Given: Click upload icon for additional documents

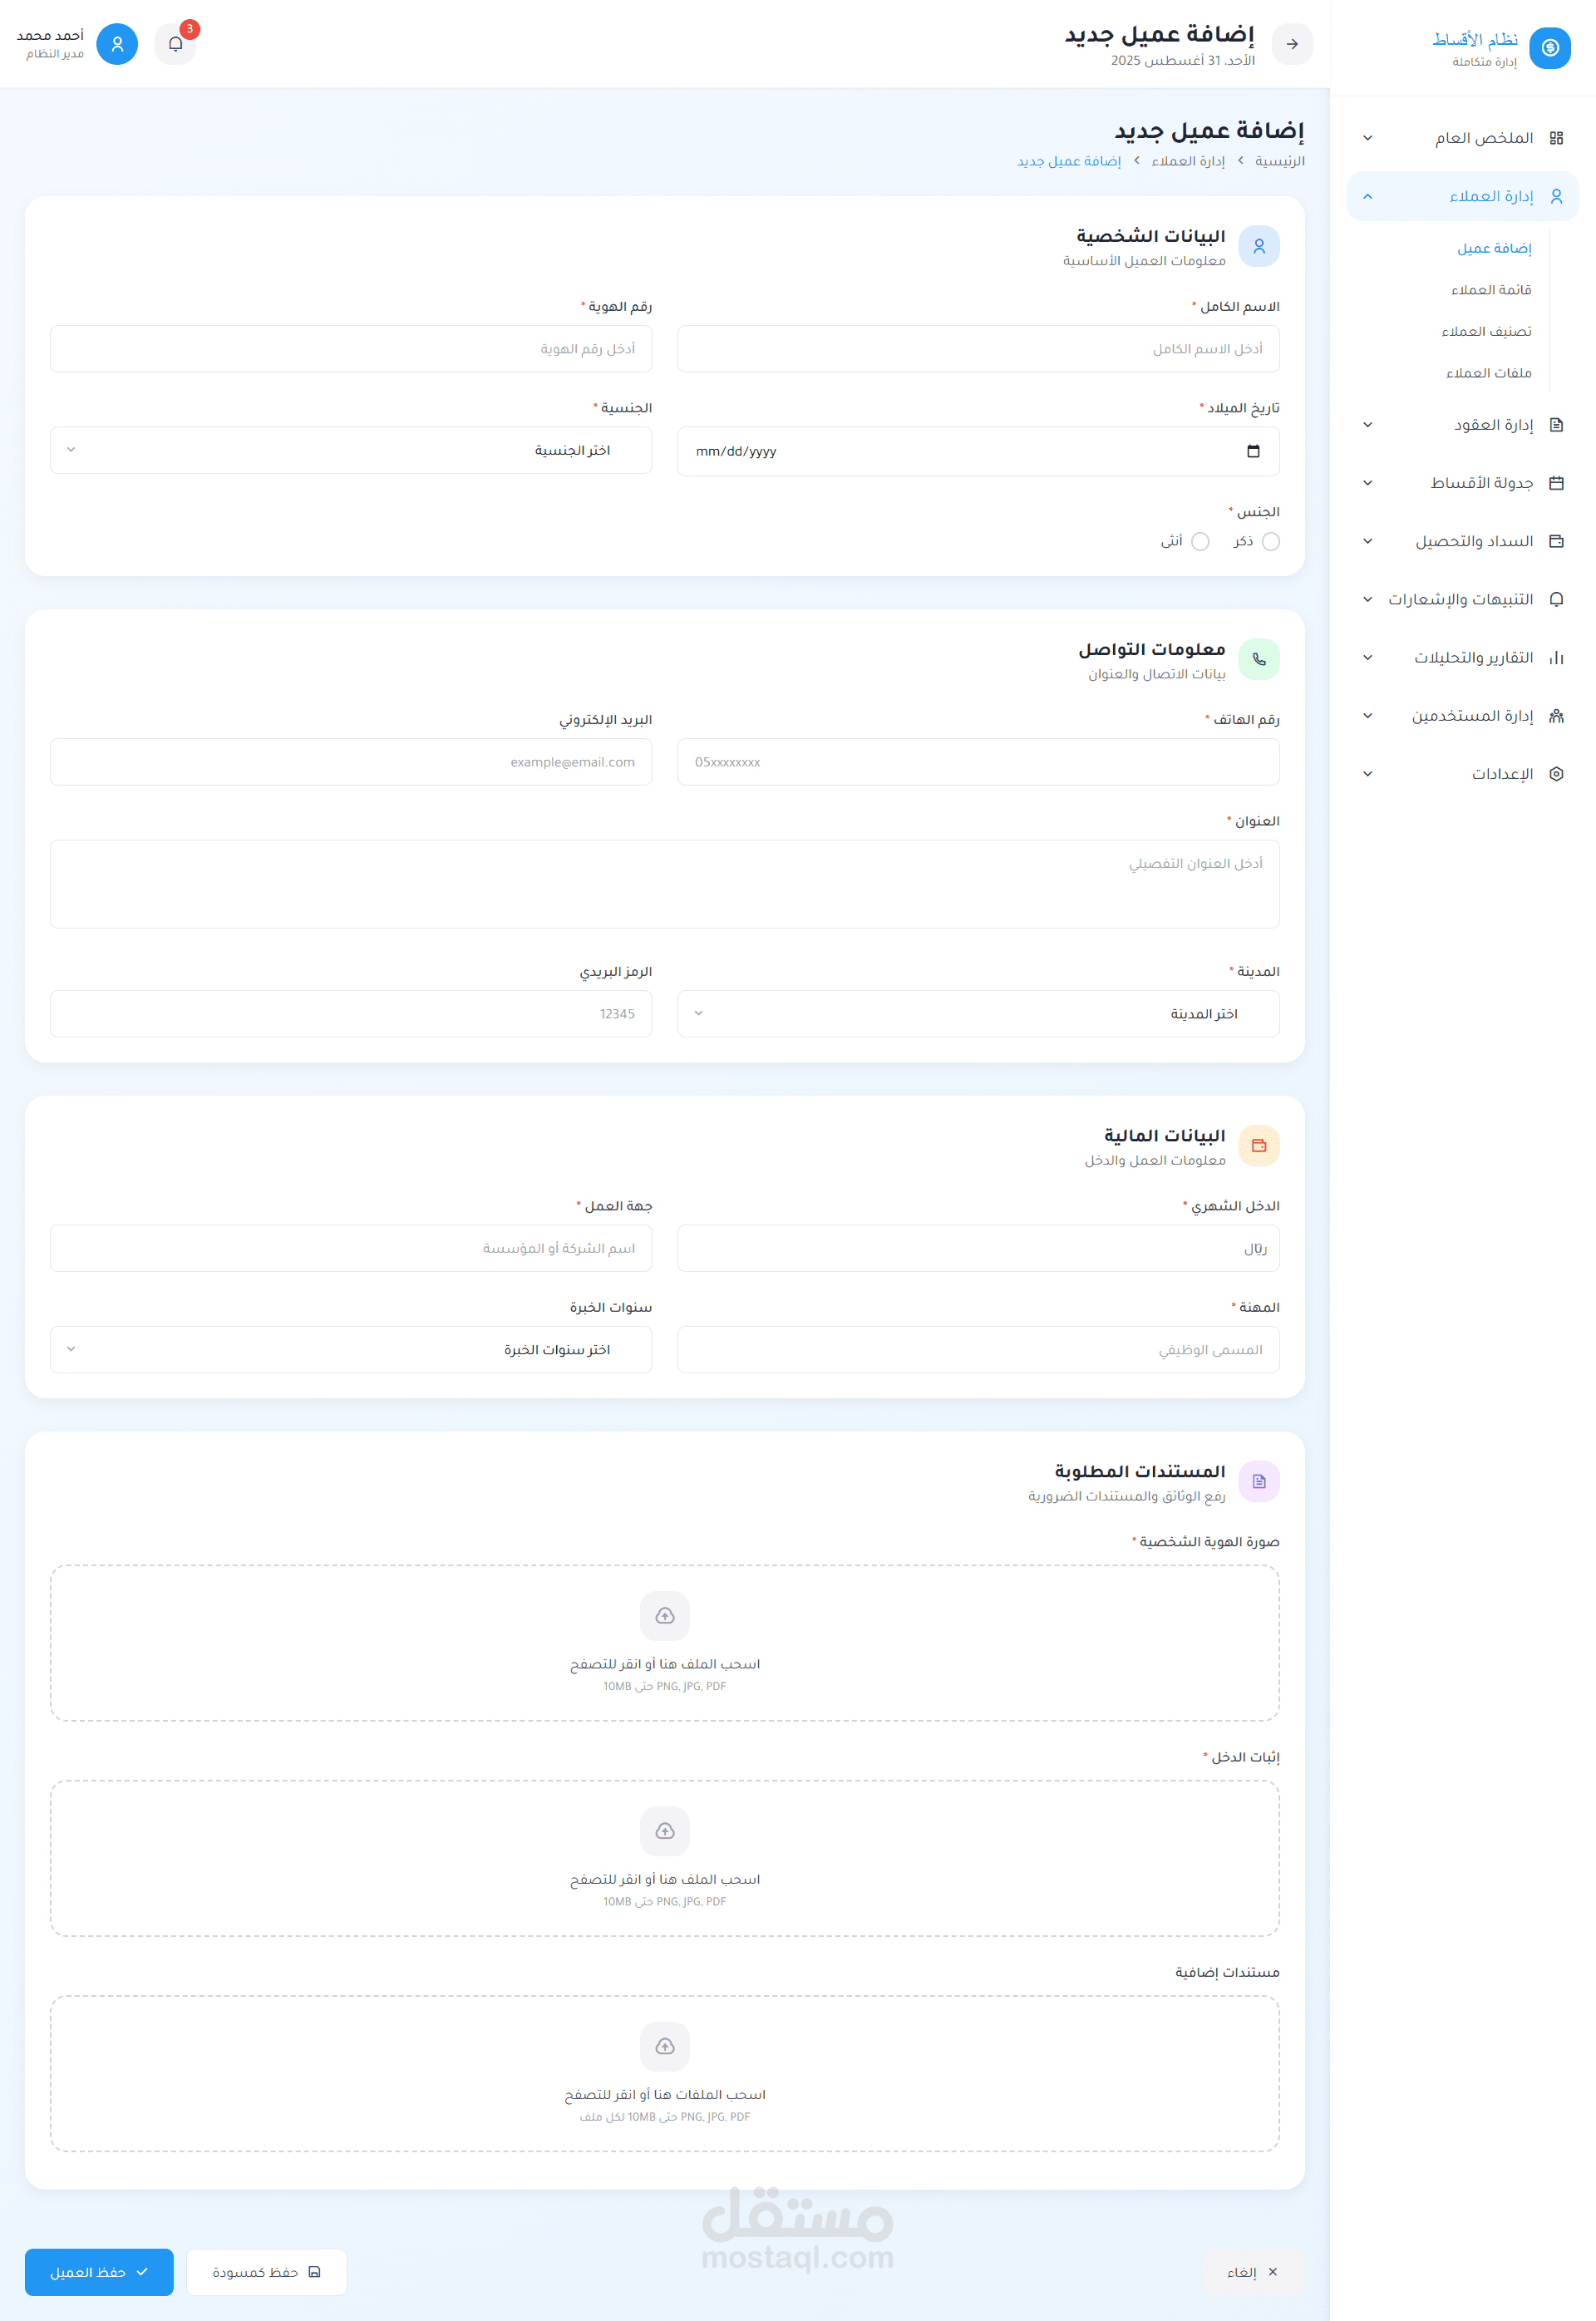Looking at the screenshot, I should (665, 2046).
